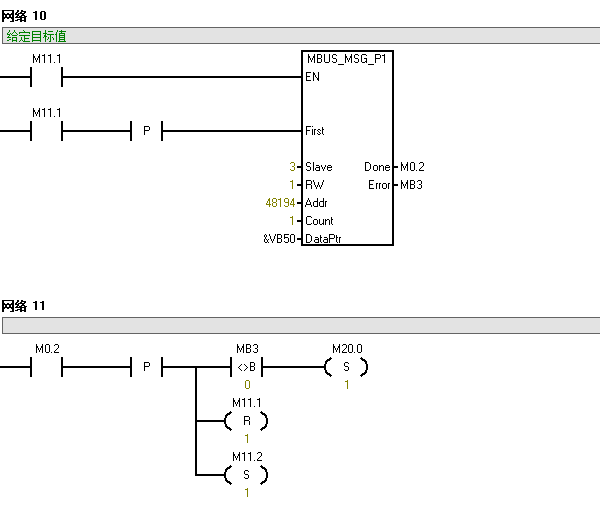Select the Slave parameter value 3
Image resolution: width=600 pixels, height=511 pixels.
tap(292, 167)
